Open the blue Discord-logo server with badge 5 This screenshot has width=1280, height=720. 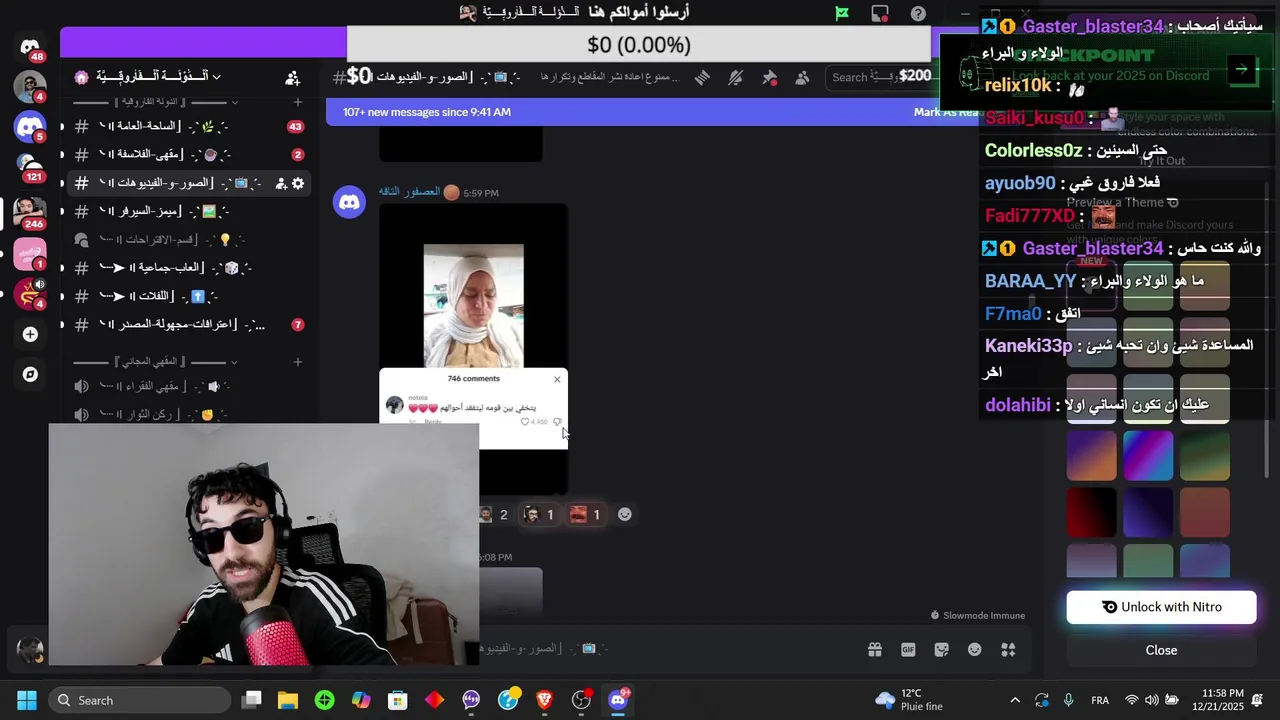click(x=30, y=127)
